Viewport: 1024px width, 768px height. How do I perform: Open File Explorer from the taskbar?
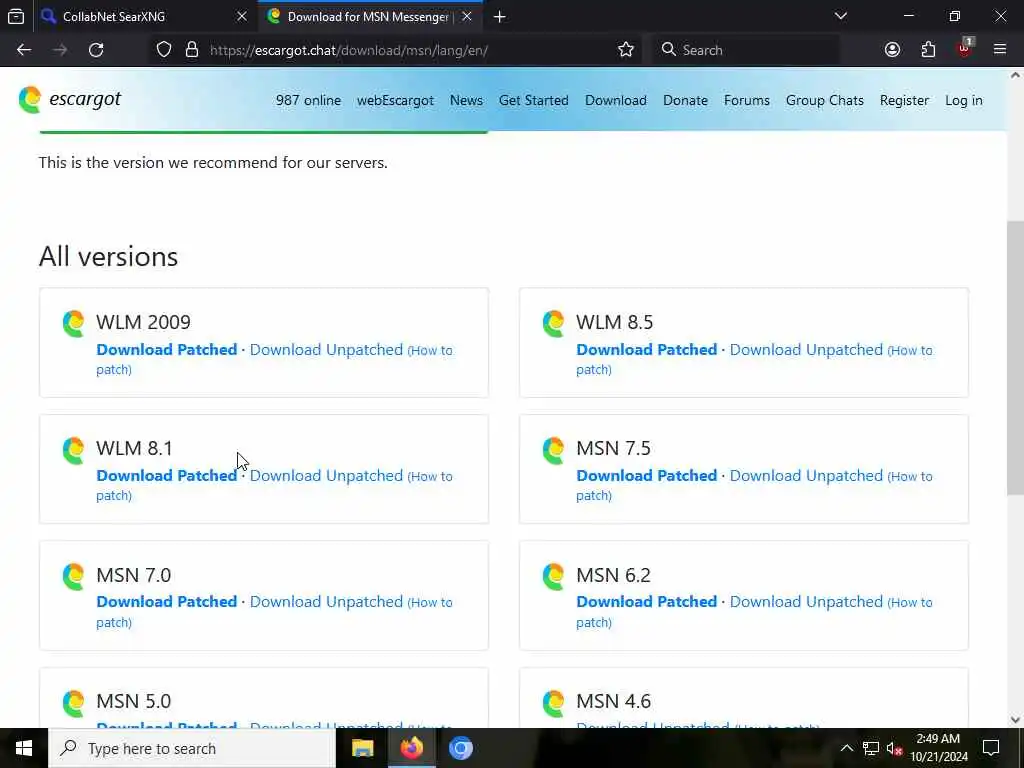[x=362, y=748]
